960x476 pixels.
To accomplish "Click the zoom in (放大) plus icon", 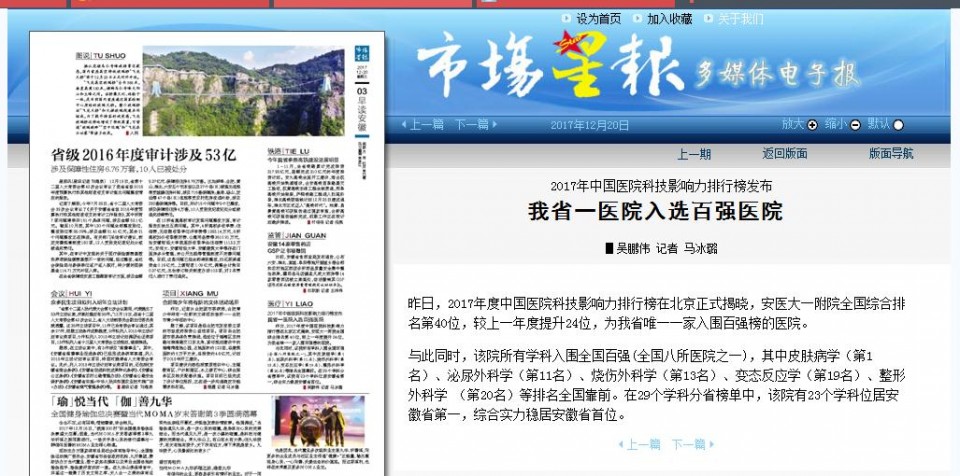I will coord(812,125).
